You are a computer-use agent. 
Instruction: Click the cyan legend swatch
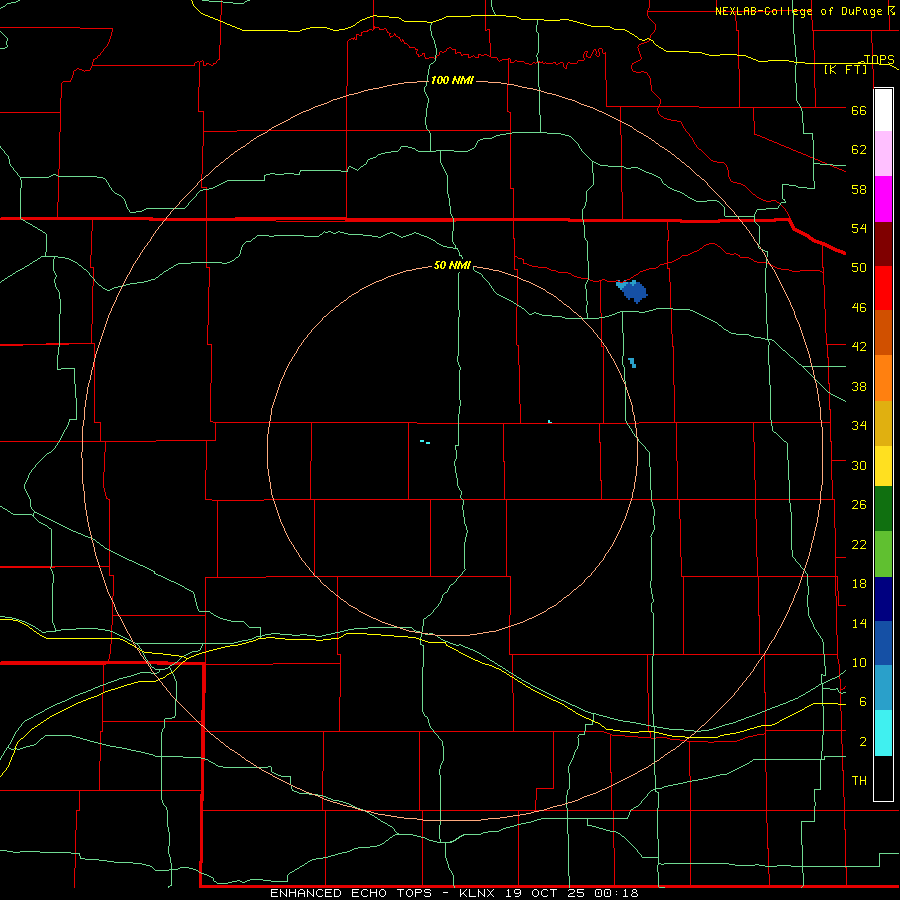pos(883,733)
